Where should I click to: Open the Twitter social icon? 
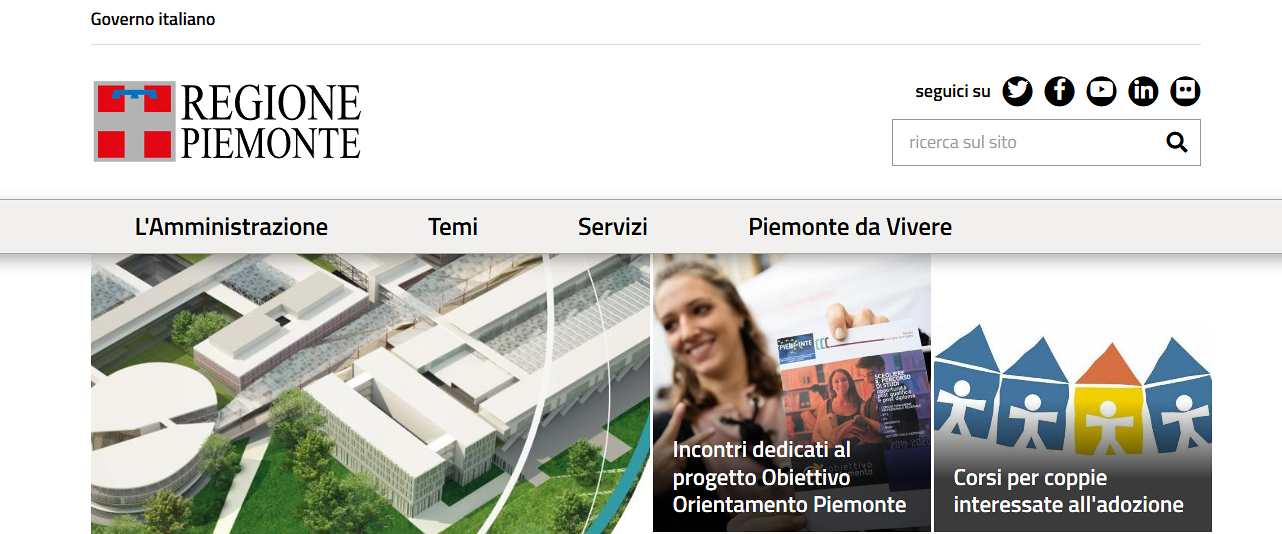[1017, 91]
